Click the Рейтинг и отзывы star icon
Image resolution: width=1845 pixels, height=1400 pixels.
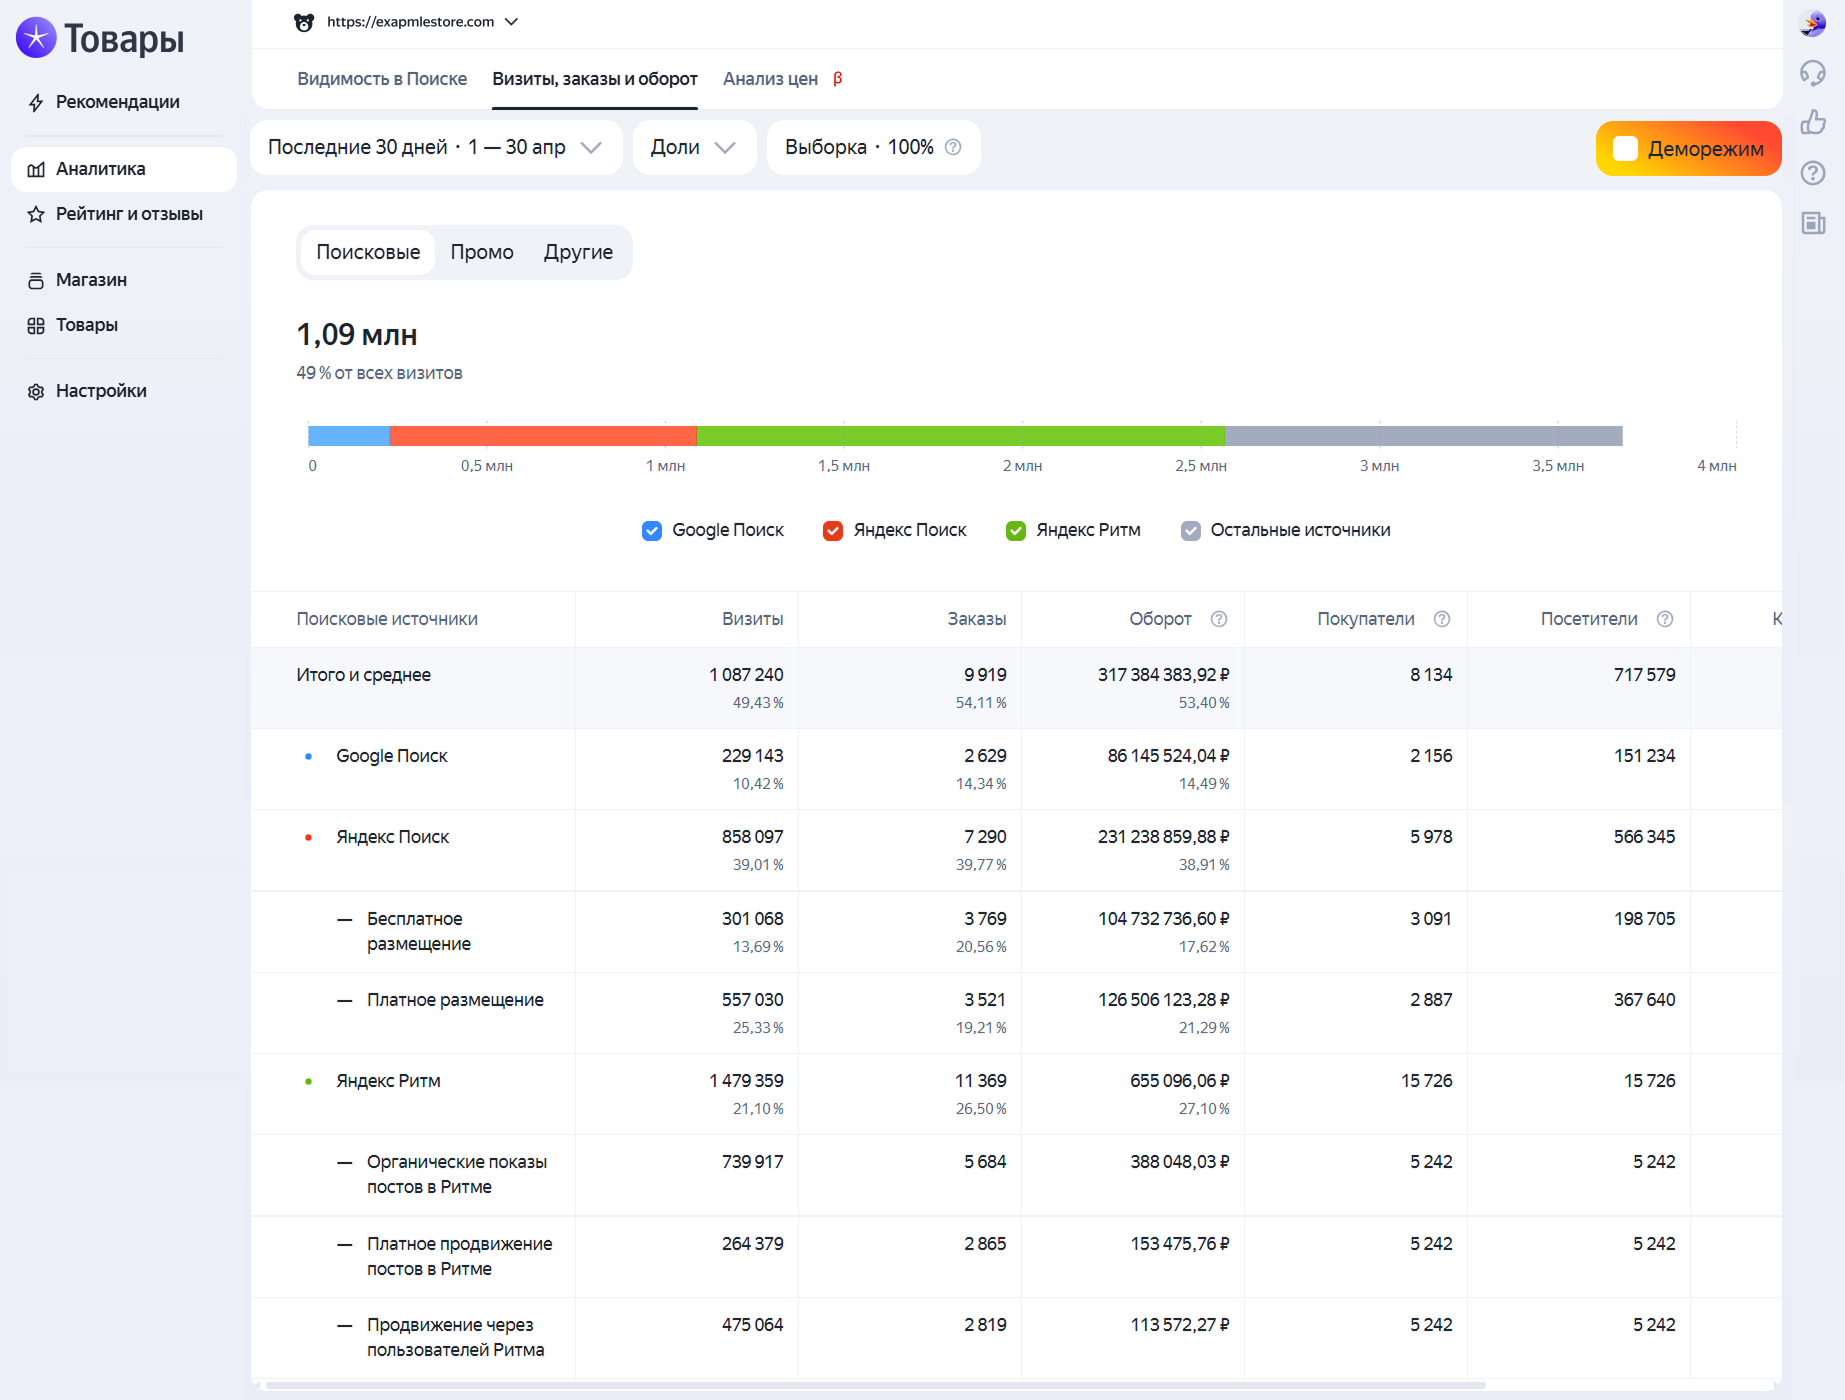(x=36, y=214)
